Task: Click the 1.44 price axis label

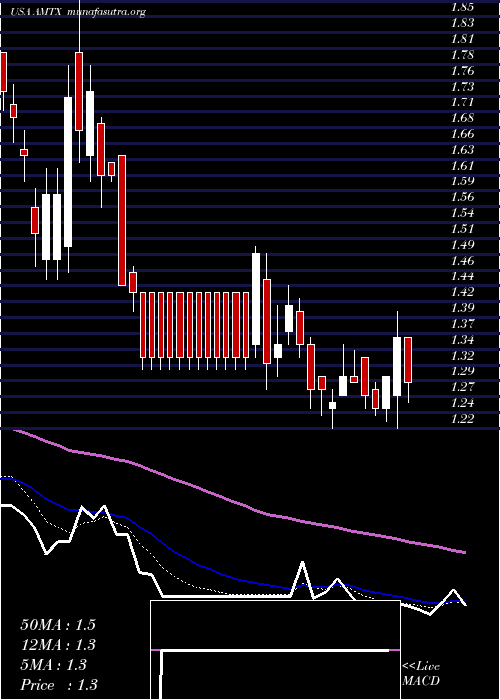Action: pyautogui.click(x=462, y=276)
